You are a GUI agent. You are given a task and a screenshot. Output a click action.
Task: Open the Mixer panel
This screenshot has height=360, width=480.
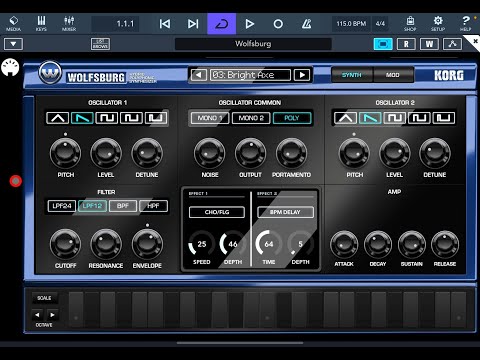click(69, 24)
